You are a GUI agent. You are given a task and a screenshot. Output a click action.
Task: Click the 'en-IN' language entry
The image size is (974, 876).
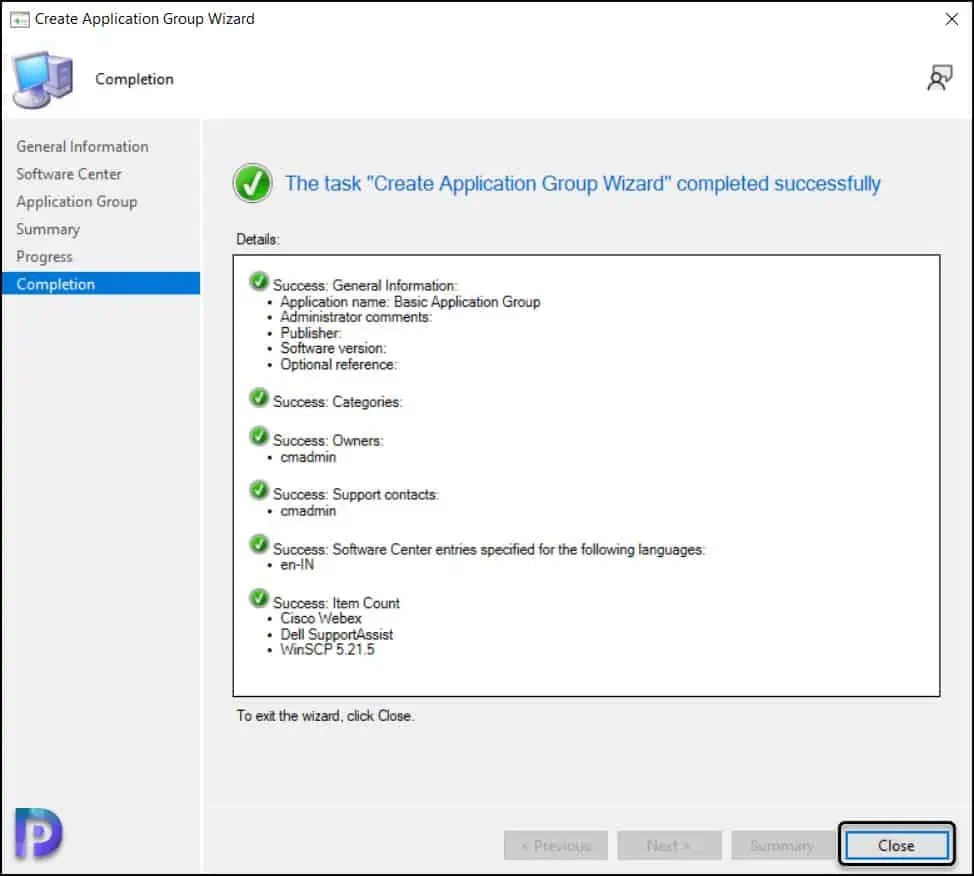(x=297, y=565)
